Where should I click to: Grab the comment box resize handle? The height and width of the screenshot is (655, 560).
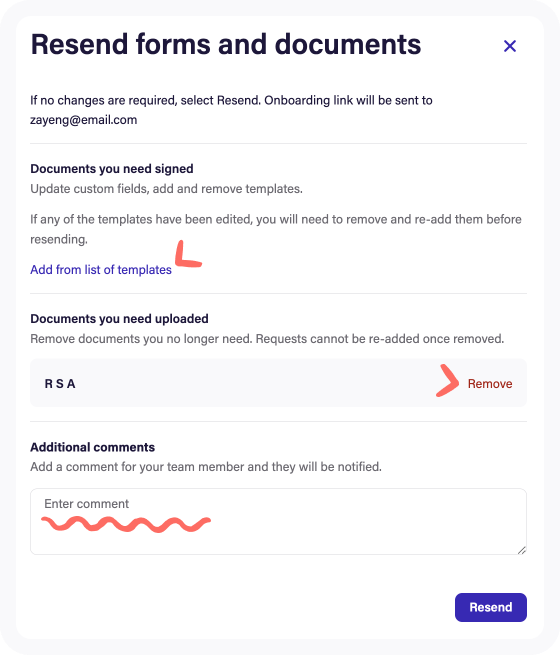coord(522,550)
